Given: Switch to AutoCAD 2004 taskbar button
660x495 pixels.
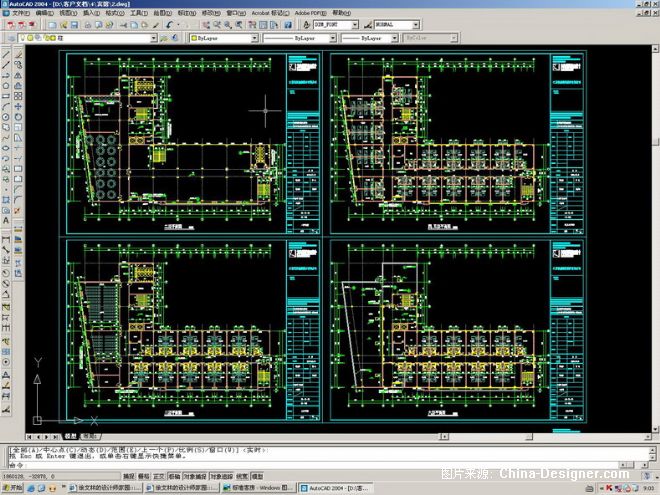Looking at the screenshot, I should (335, 488).
